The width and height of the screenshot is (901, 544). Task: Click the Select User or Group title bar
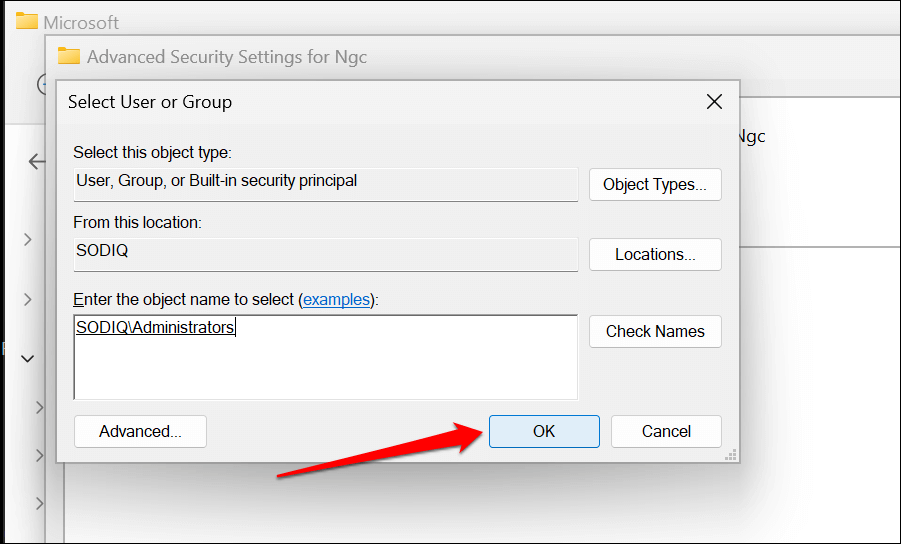click(x=380, y=101)
